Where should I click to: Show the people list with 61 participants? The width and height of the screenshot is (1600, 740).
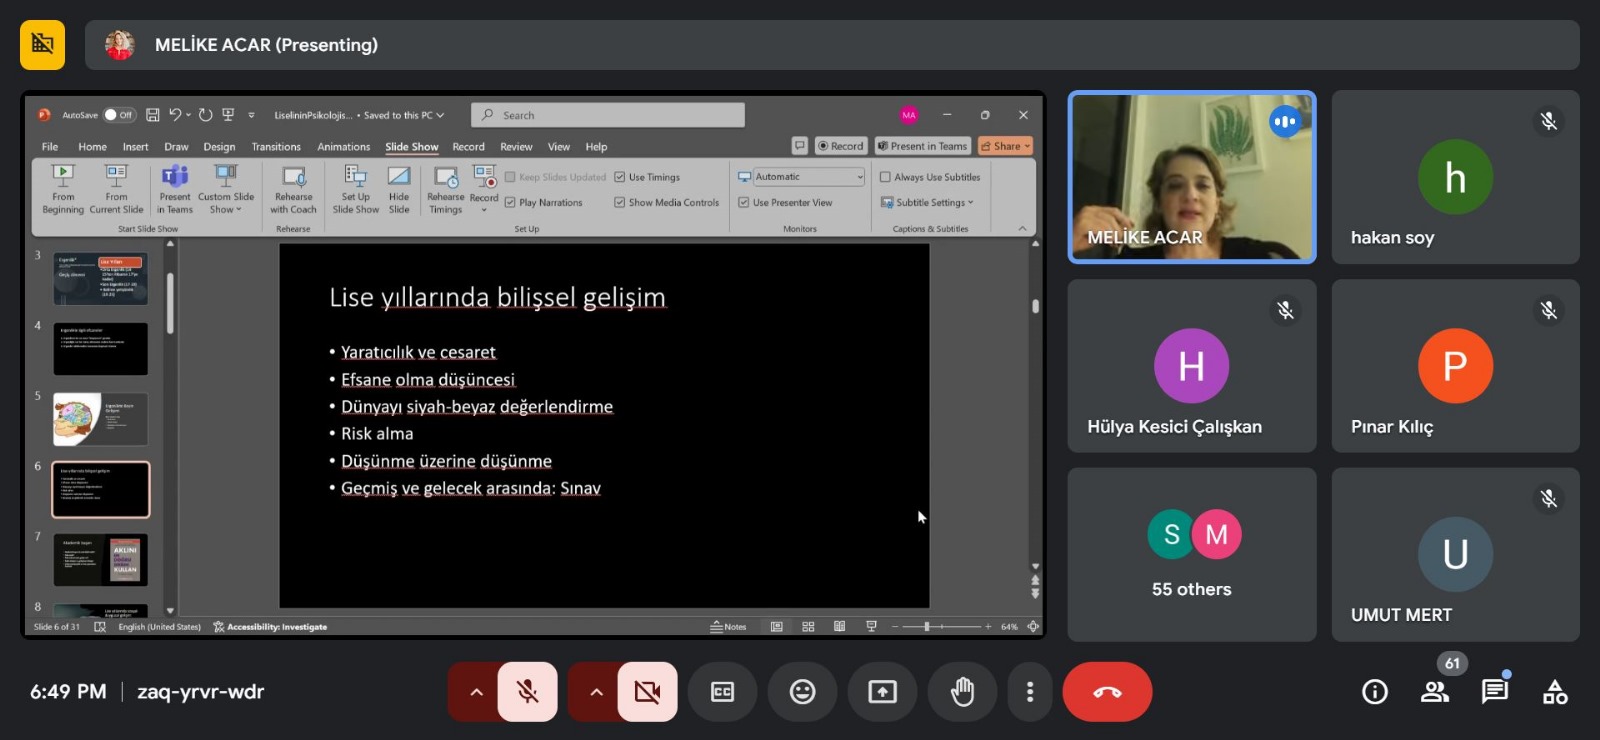pyautogui.click(x=1435, y=692)
